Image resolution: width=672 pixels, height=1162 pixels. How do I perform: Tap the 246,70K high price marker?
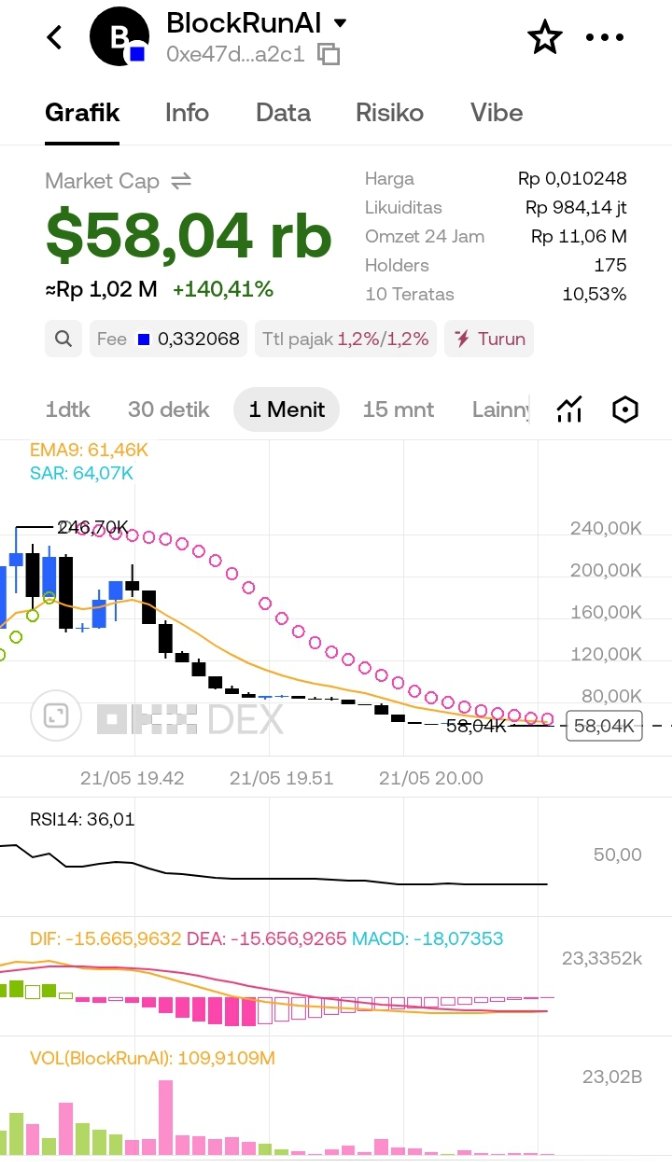[93, 528]
